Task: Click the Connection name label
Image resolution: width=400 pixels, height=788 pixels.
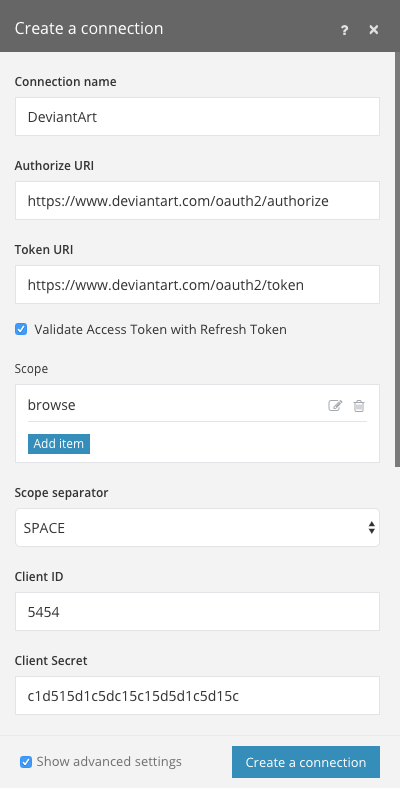Action: 65,82
